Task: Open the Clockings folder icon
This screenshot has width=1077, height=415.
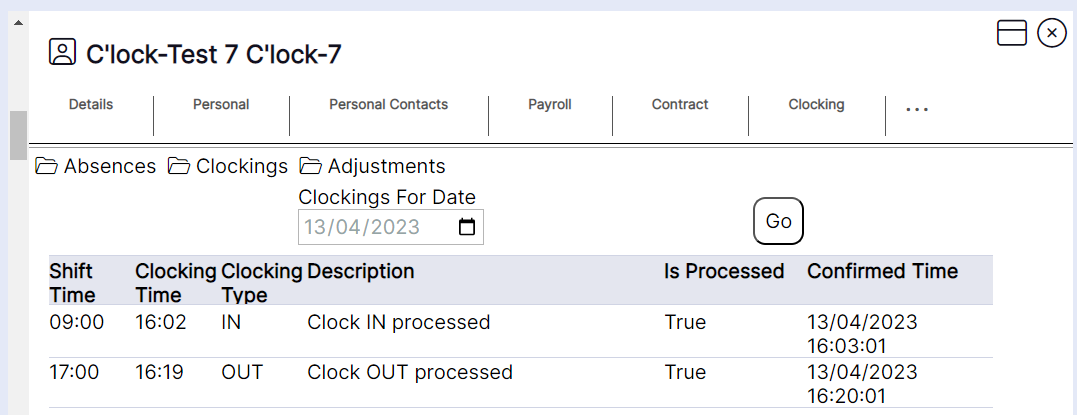Action: tap(179, 166)
